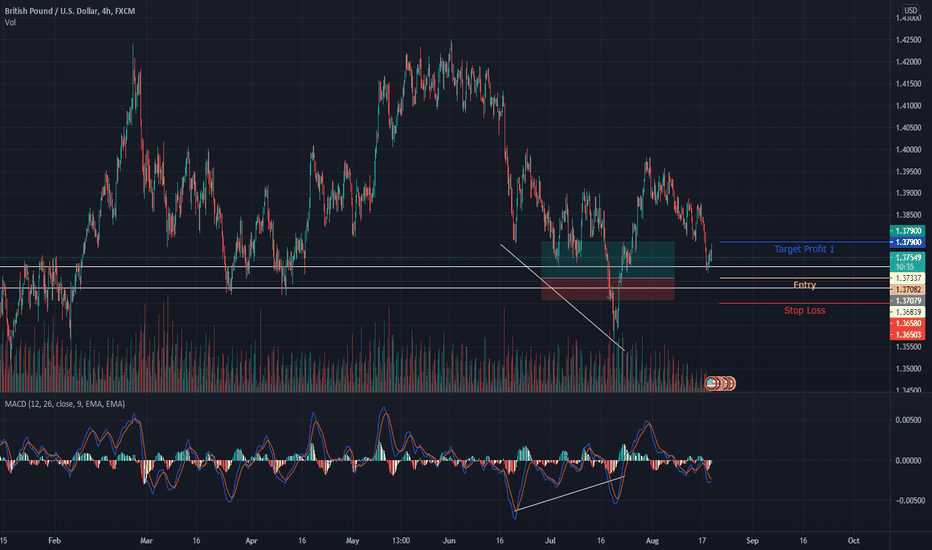Select the white divergence trend line on MACD

pos(569,494)
